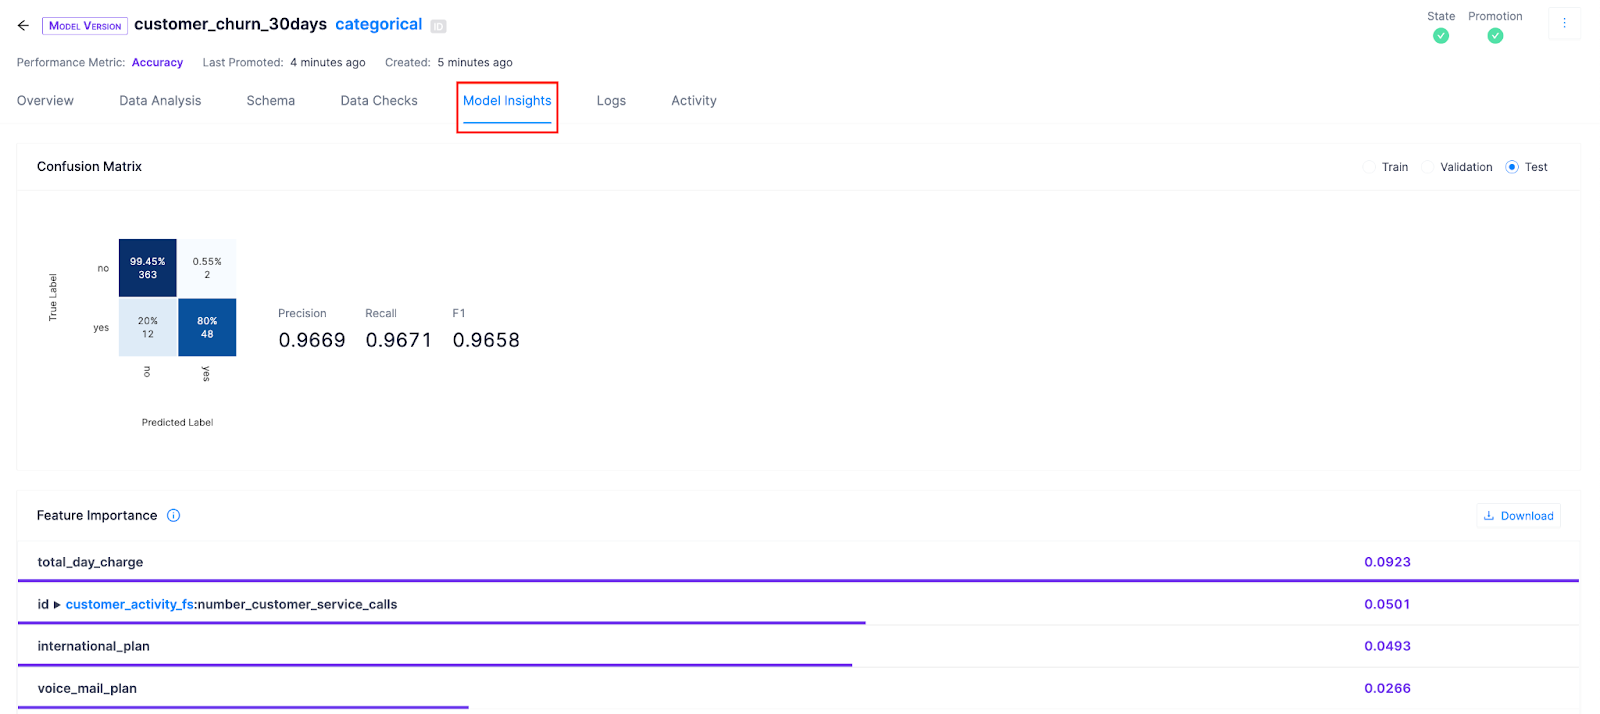Click the Promotion green checkmark icon
Screen dimensions: 1600x714
(1494, 36)
